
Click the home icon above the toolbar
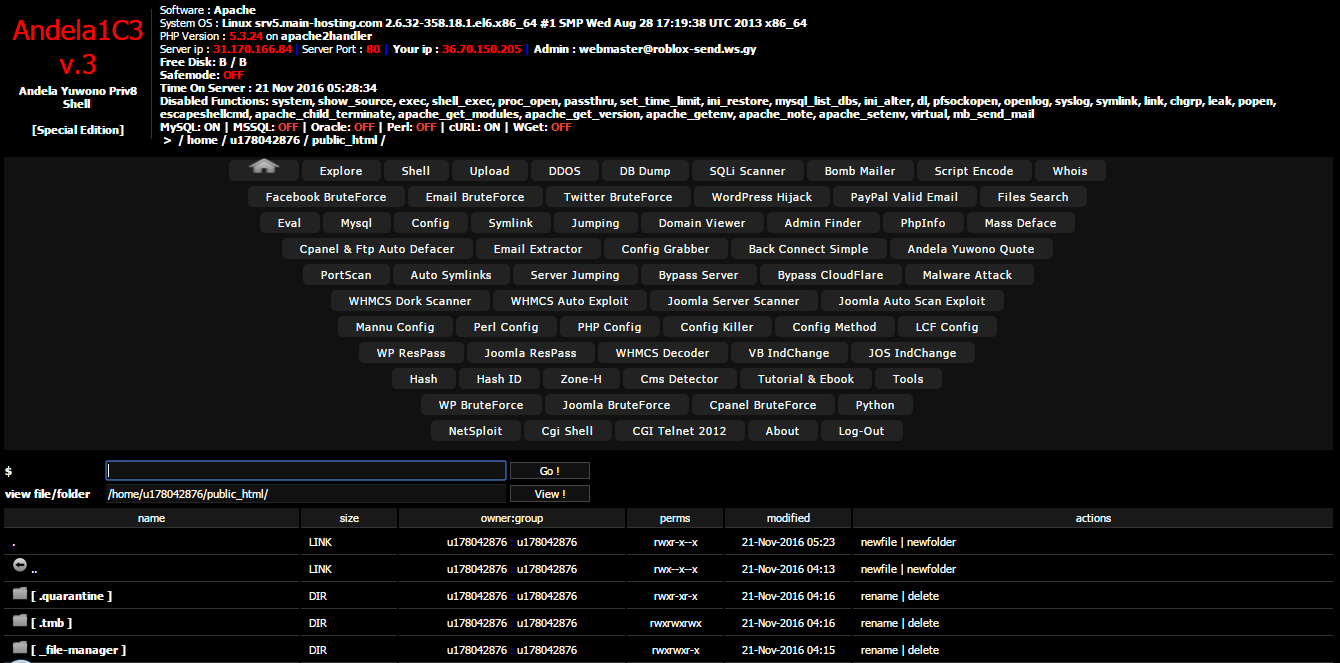pyautogui.click(x=262, y=168)
